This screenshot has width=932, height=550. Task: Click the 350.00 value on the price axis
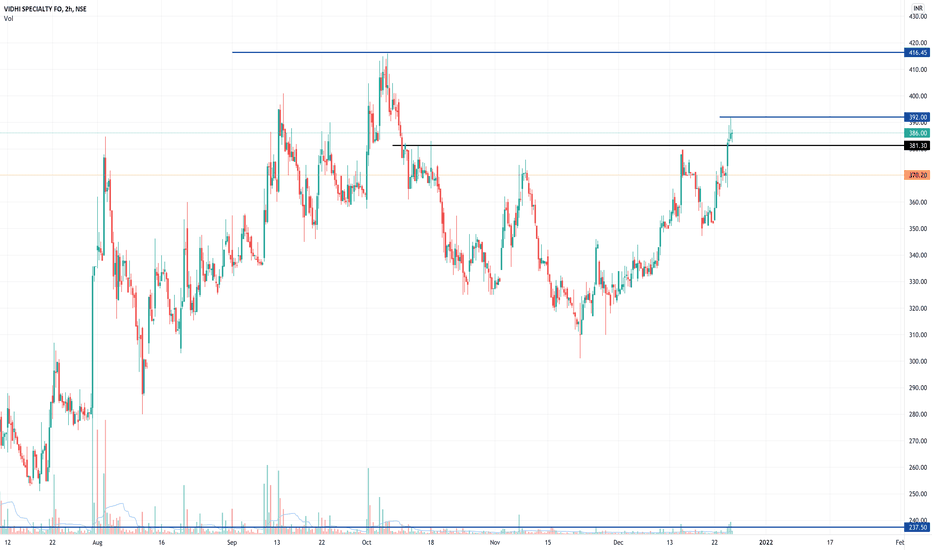[918, 229]
